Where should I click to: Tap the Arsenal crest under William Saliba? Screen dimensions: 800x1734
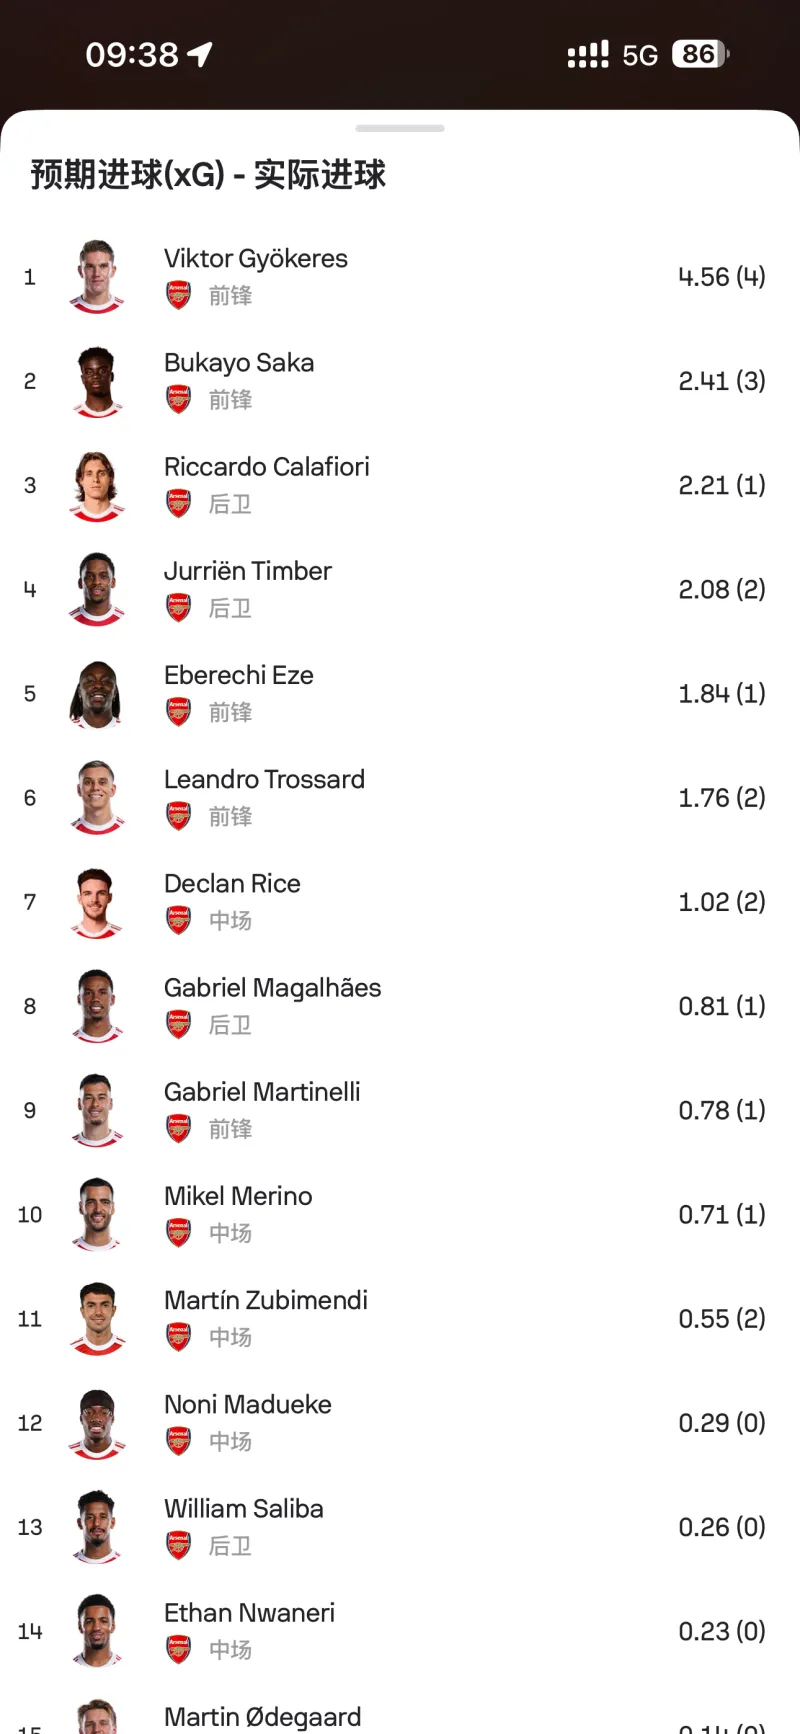(178, 1546)
